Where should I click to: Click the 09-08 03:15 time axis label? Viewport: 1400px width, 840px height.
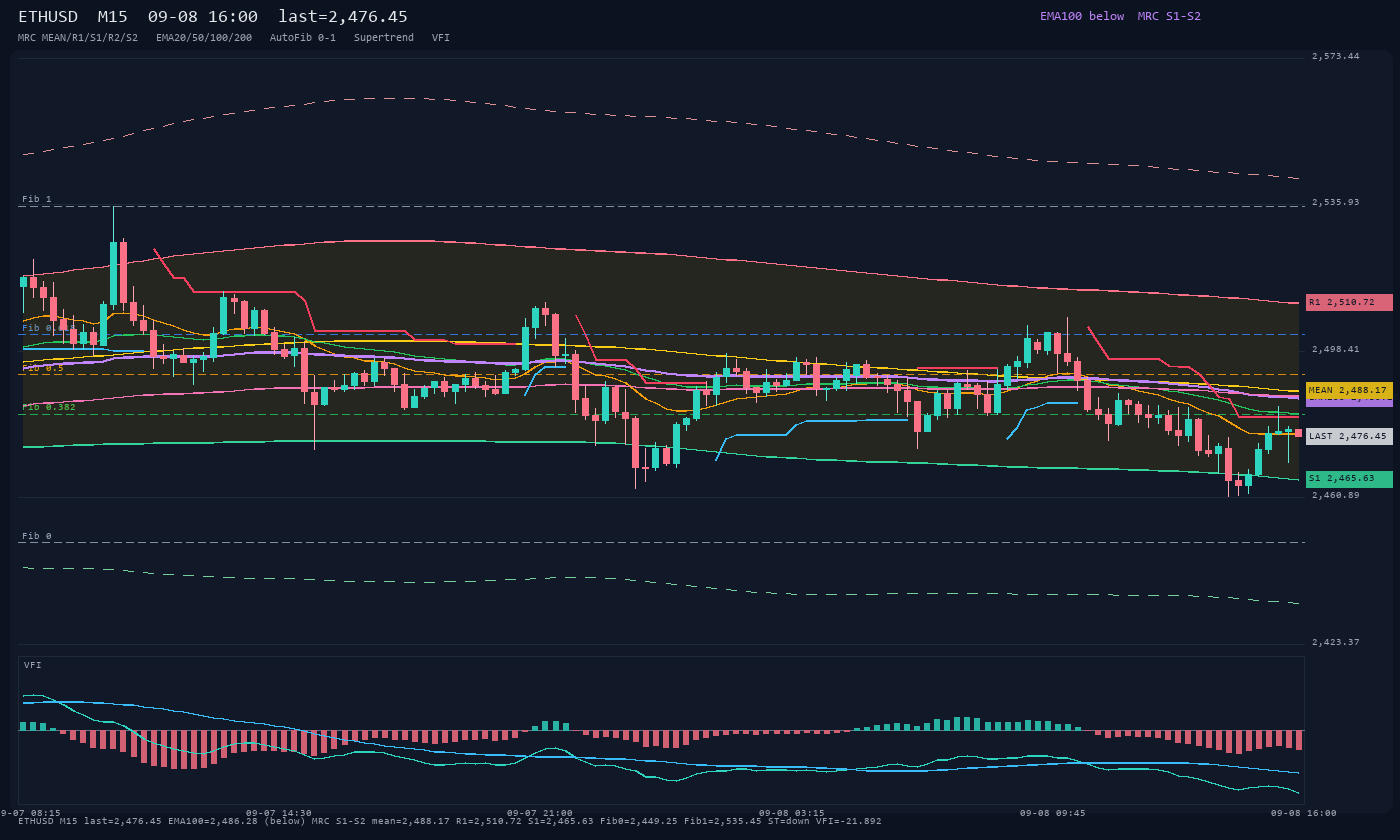click(x=792, y=813)
